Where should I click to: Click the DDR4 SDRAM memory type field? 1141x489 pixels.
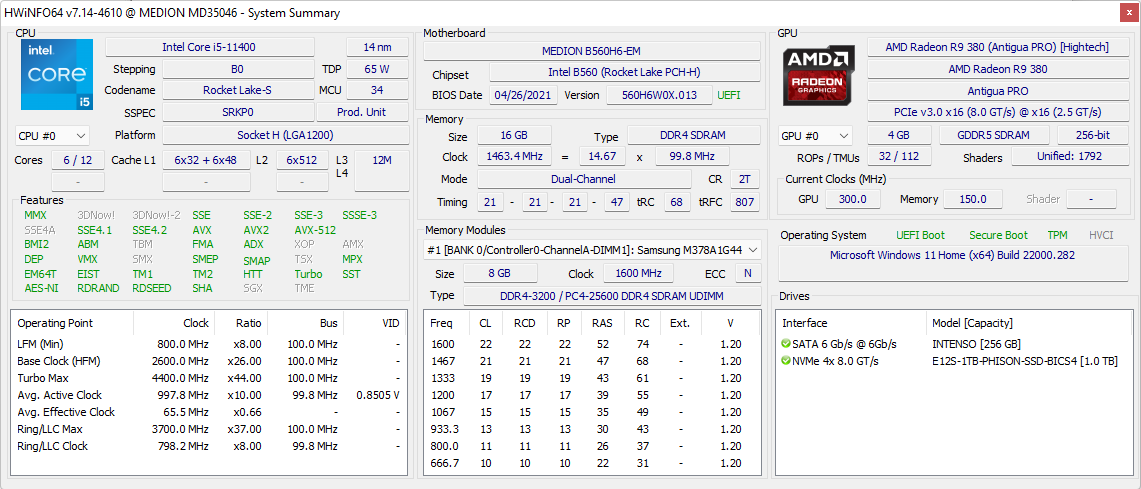693,135
